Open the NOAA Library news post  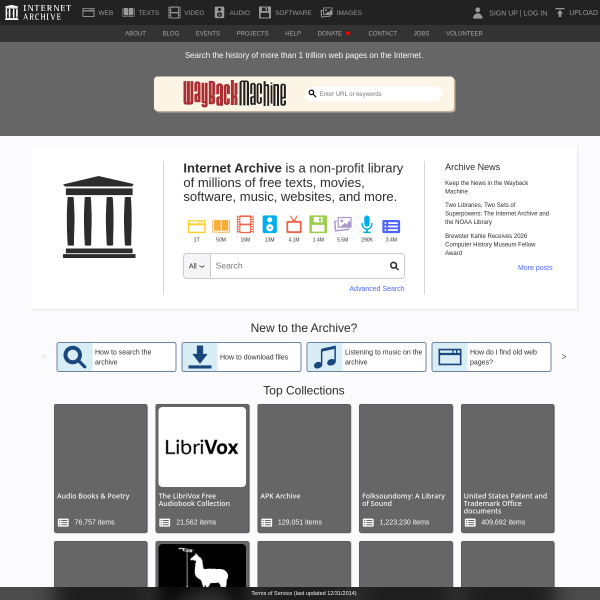point(497,213)
